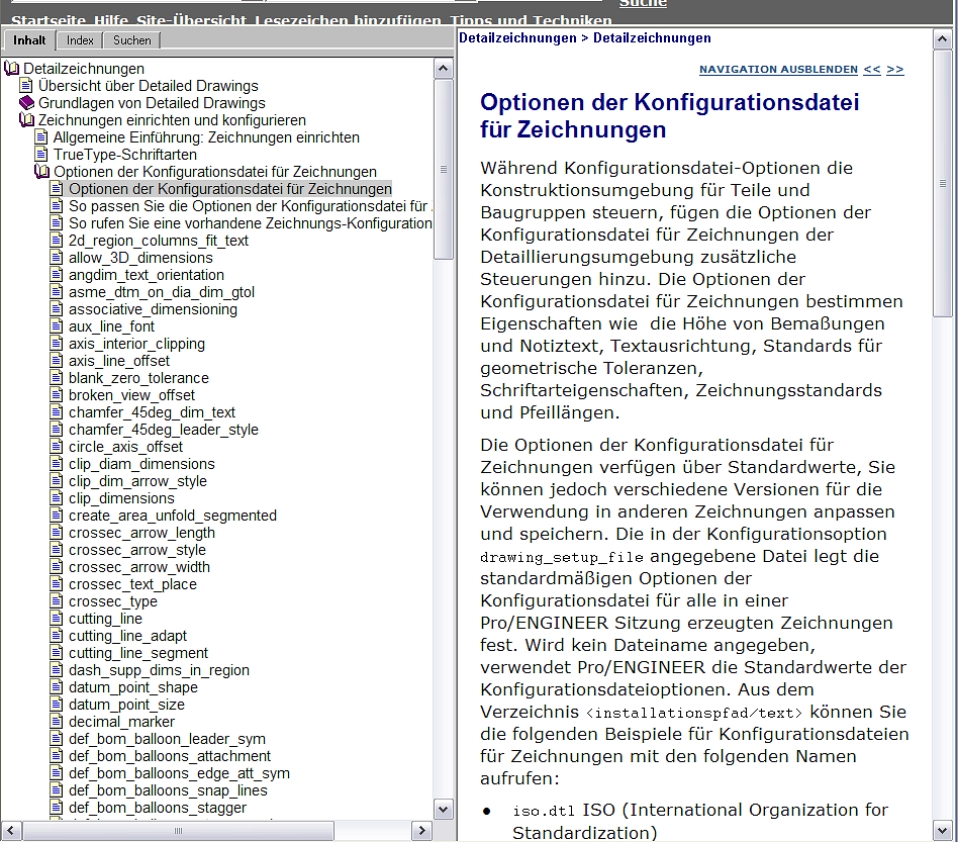
Task: Select tree item crossec_arrow_style
Action: click(x=137, y=549)
